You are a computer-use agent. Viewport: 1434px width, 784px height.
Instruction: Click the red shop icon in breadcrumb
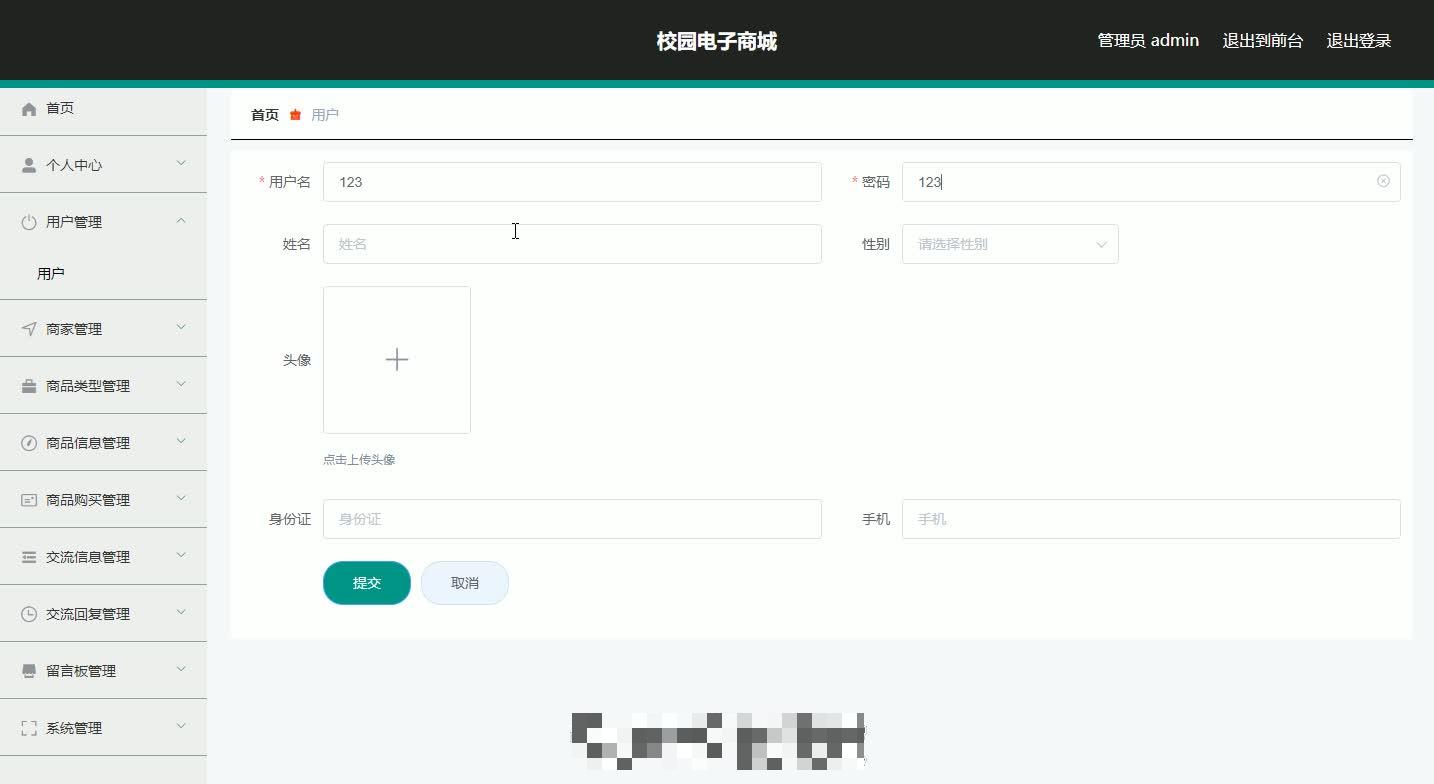pos(295,115)
